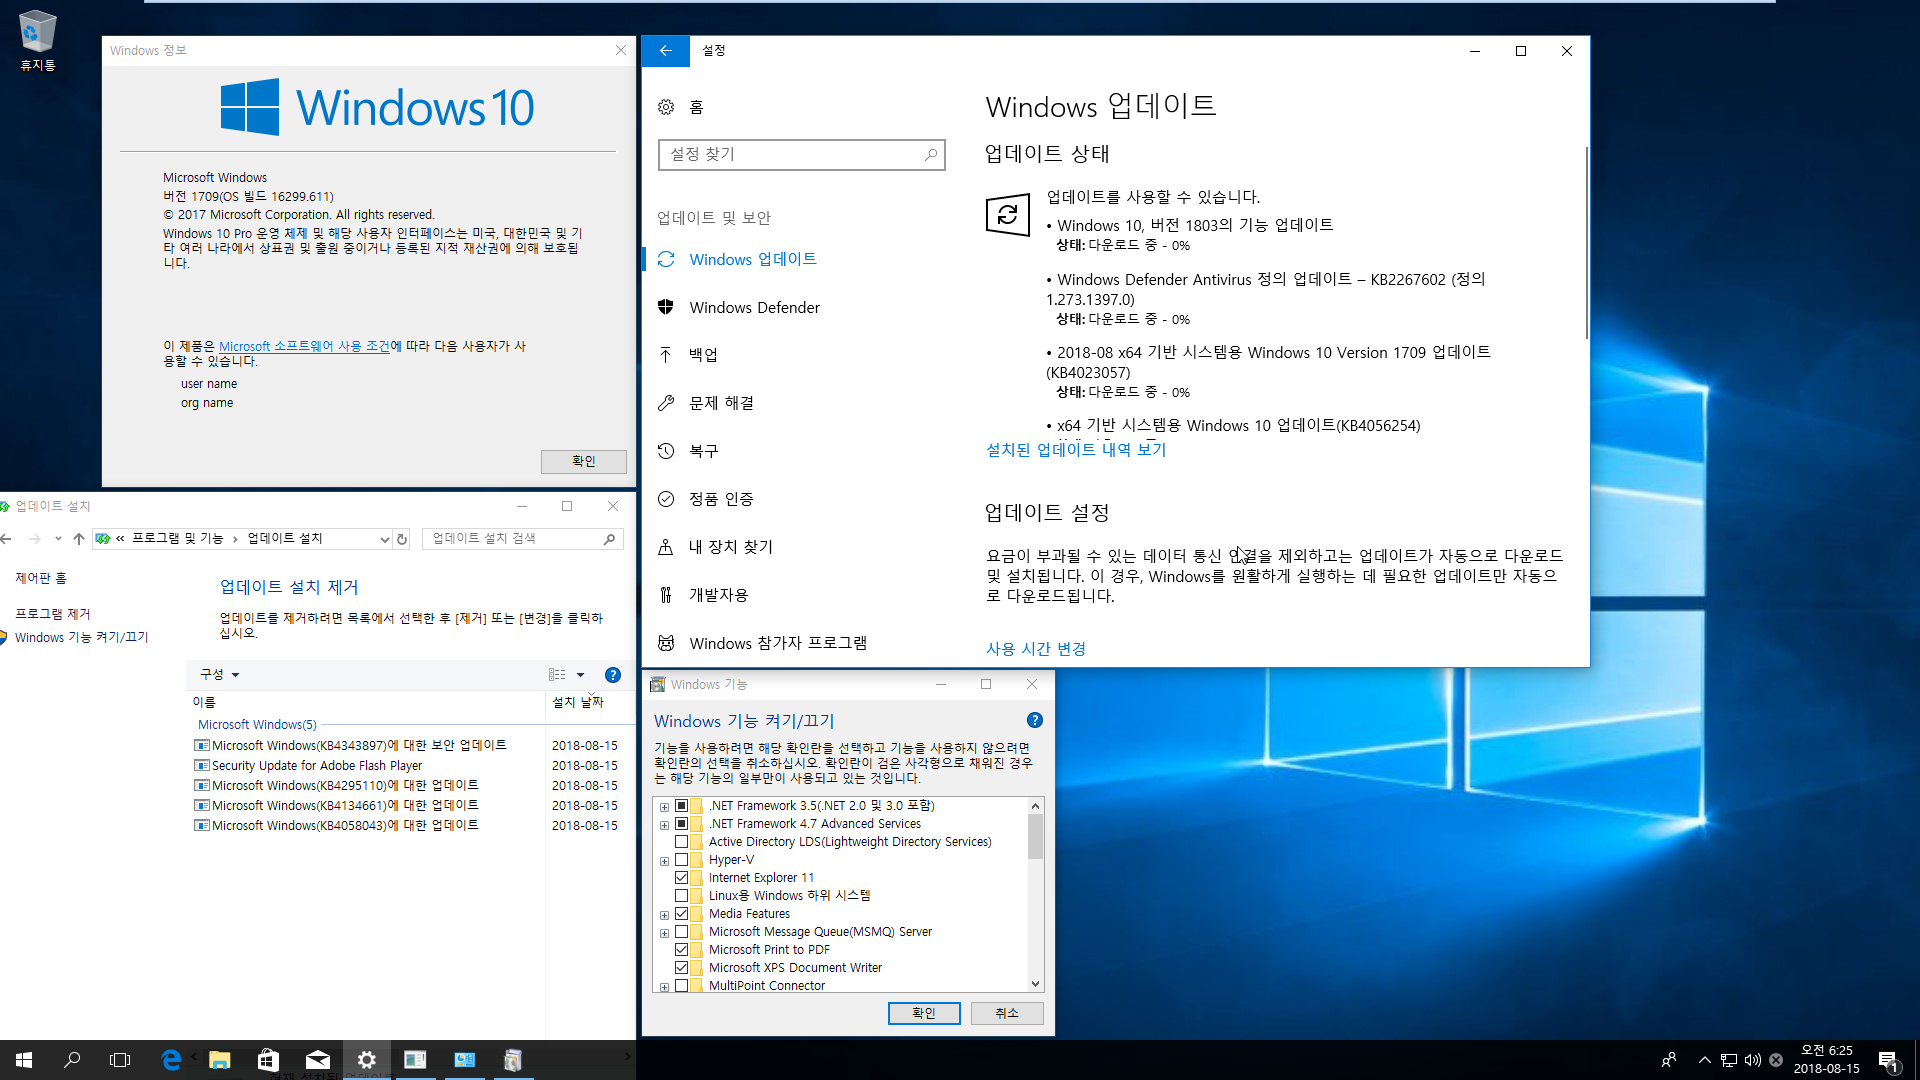Expand .NET Framework 4.7 Advanced Services node
This screenshot has width=1920, height=1080.
pyautogui.click(x=664, y=825)
